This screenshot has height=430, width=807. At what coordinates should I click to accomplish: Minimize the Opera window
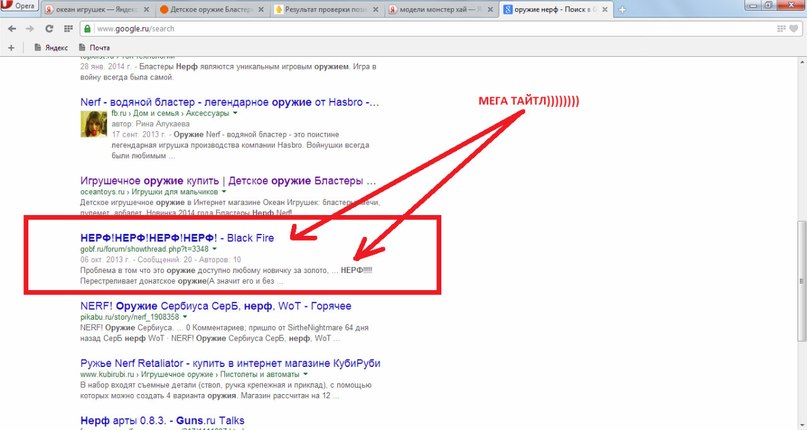[754, 4]
